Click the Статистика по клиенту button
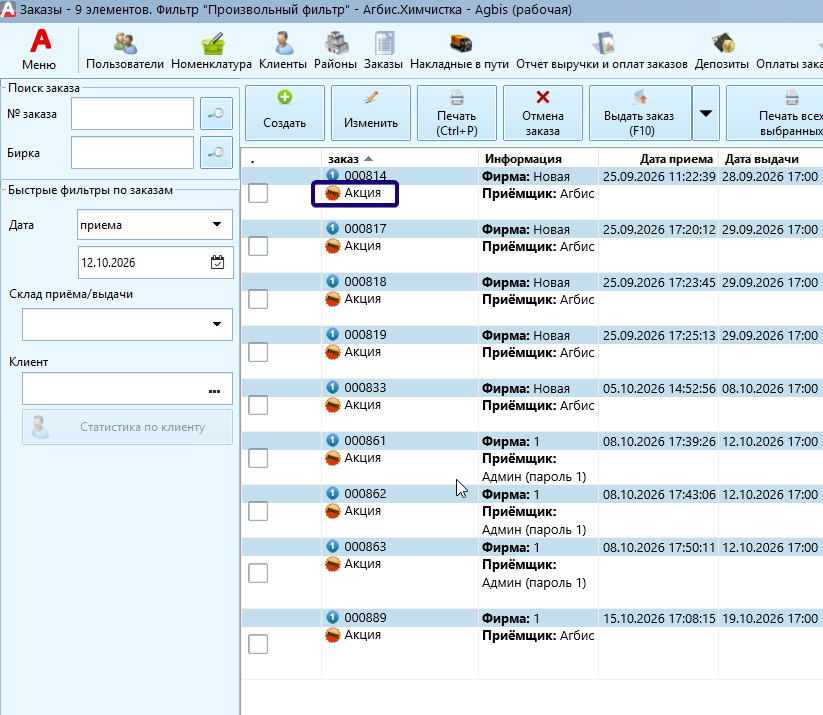This screenshot has height=715, width=823. click(127, 427)
